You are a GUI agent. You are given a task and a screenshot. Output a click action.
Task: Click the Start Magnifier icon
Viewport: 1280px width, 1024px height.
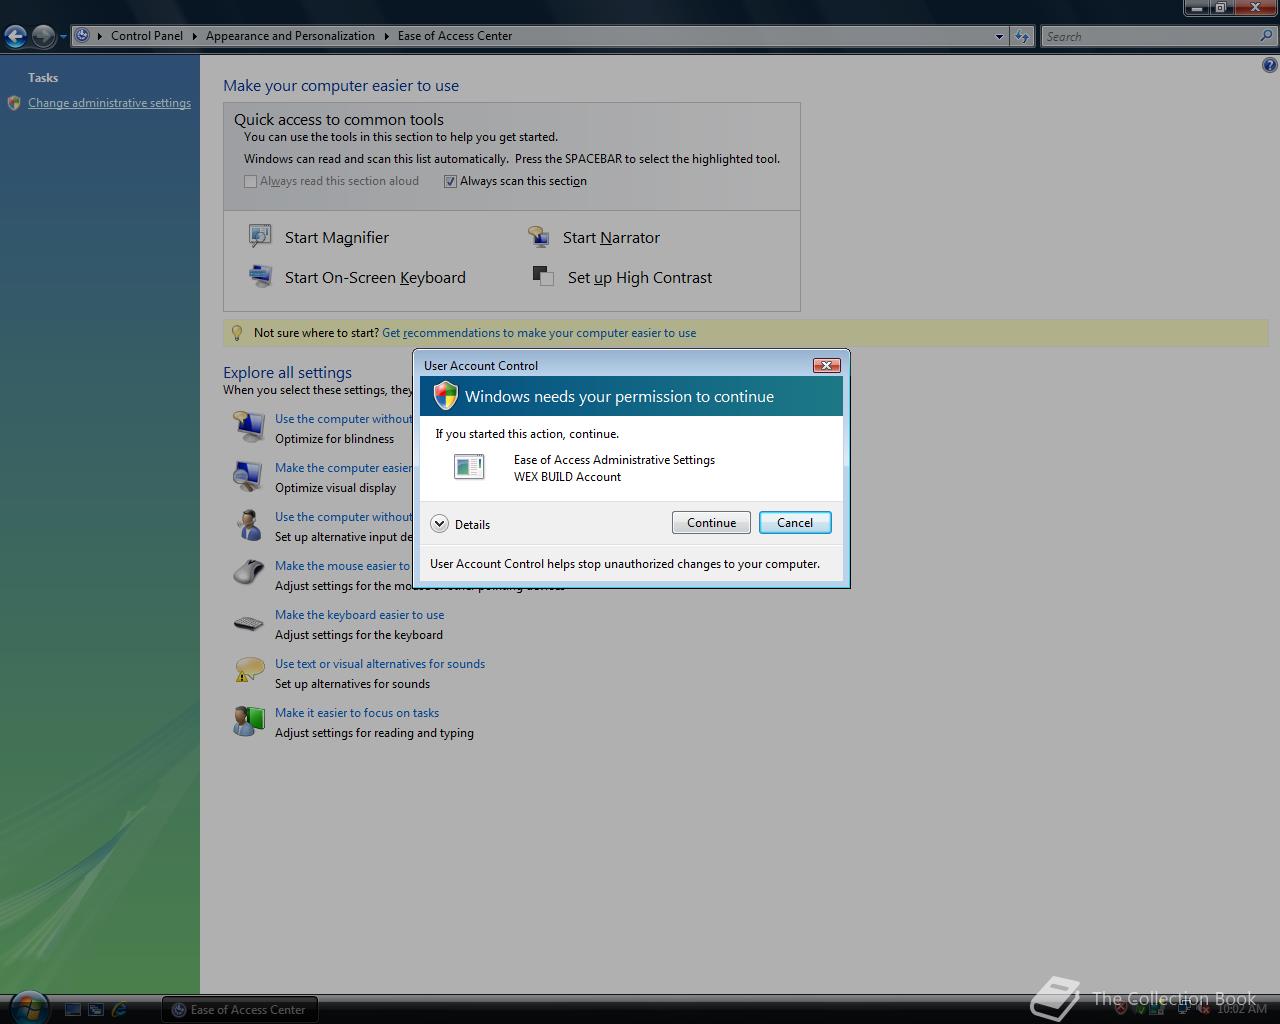pos(260,236)
